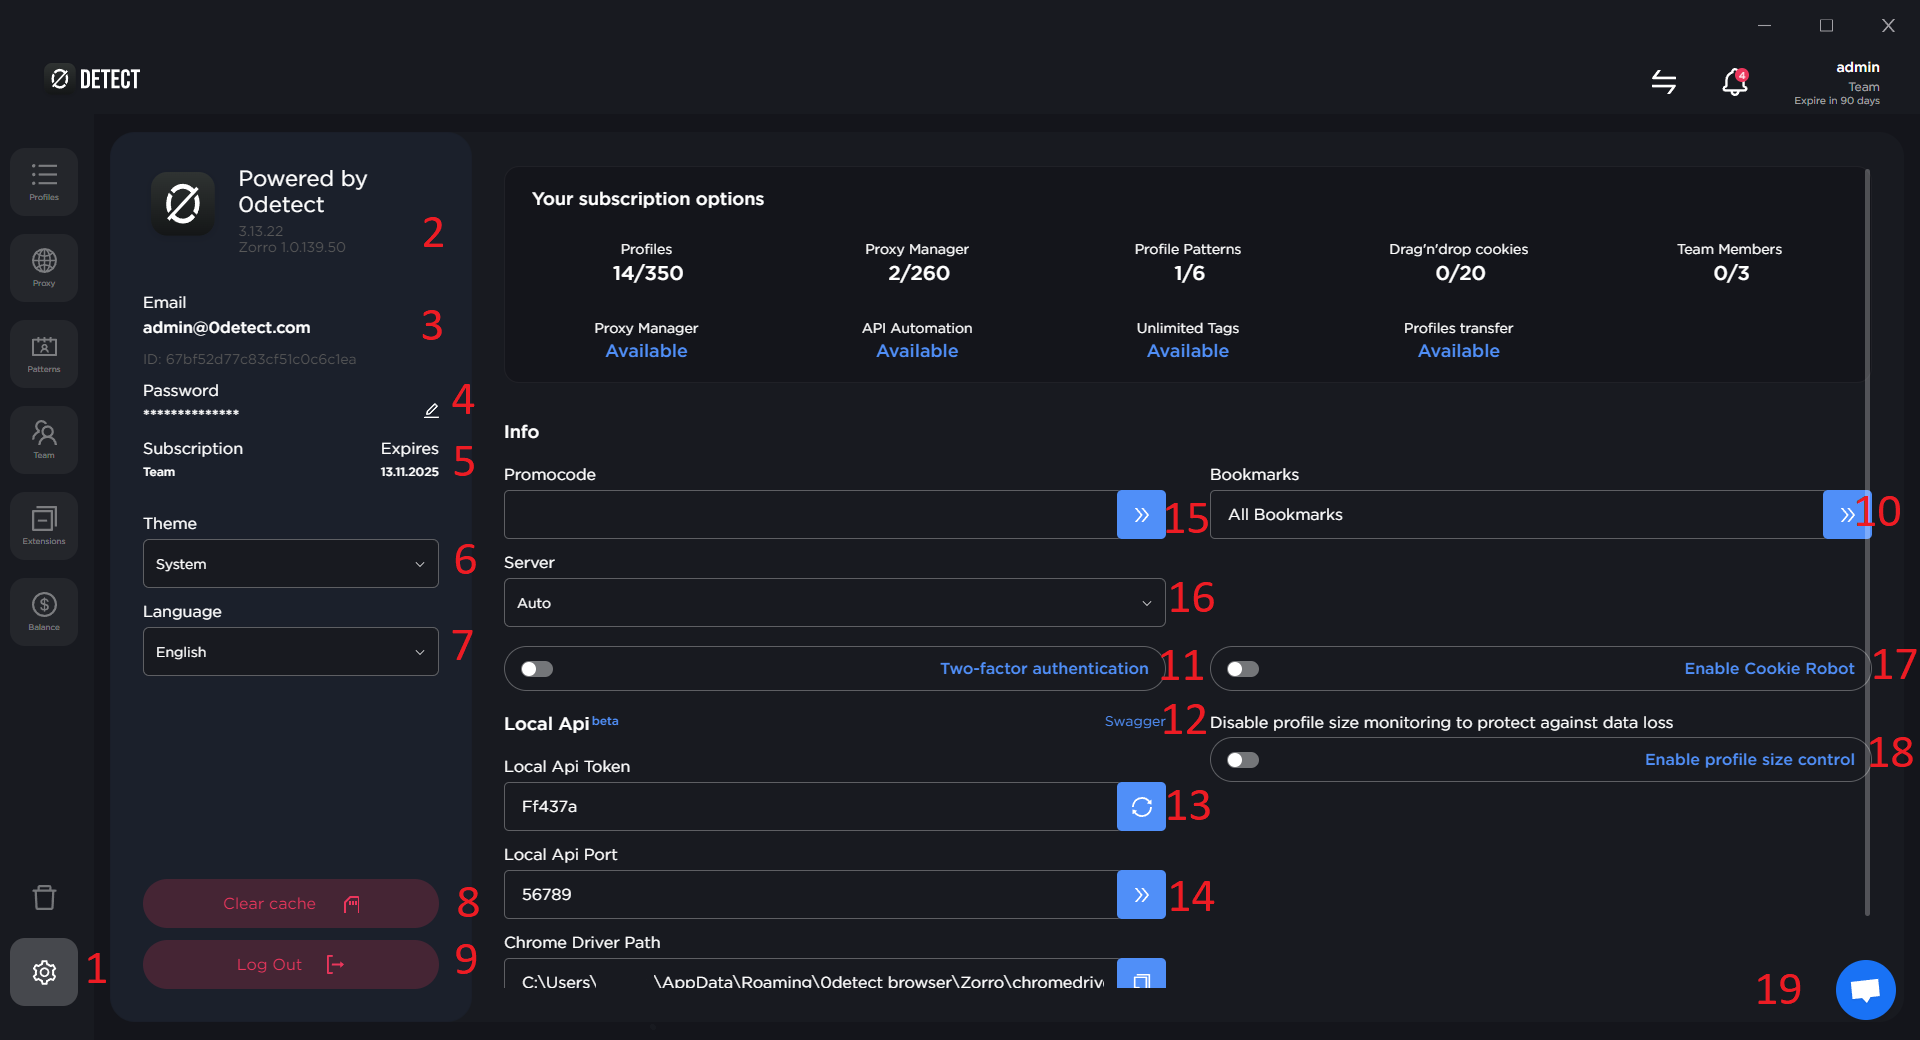The image size is (1920, 1040).
Task: Open the Swagger link
Action: 1134,722
